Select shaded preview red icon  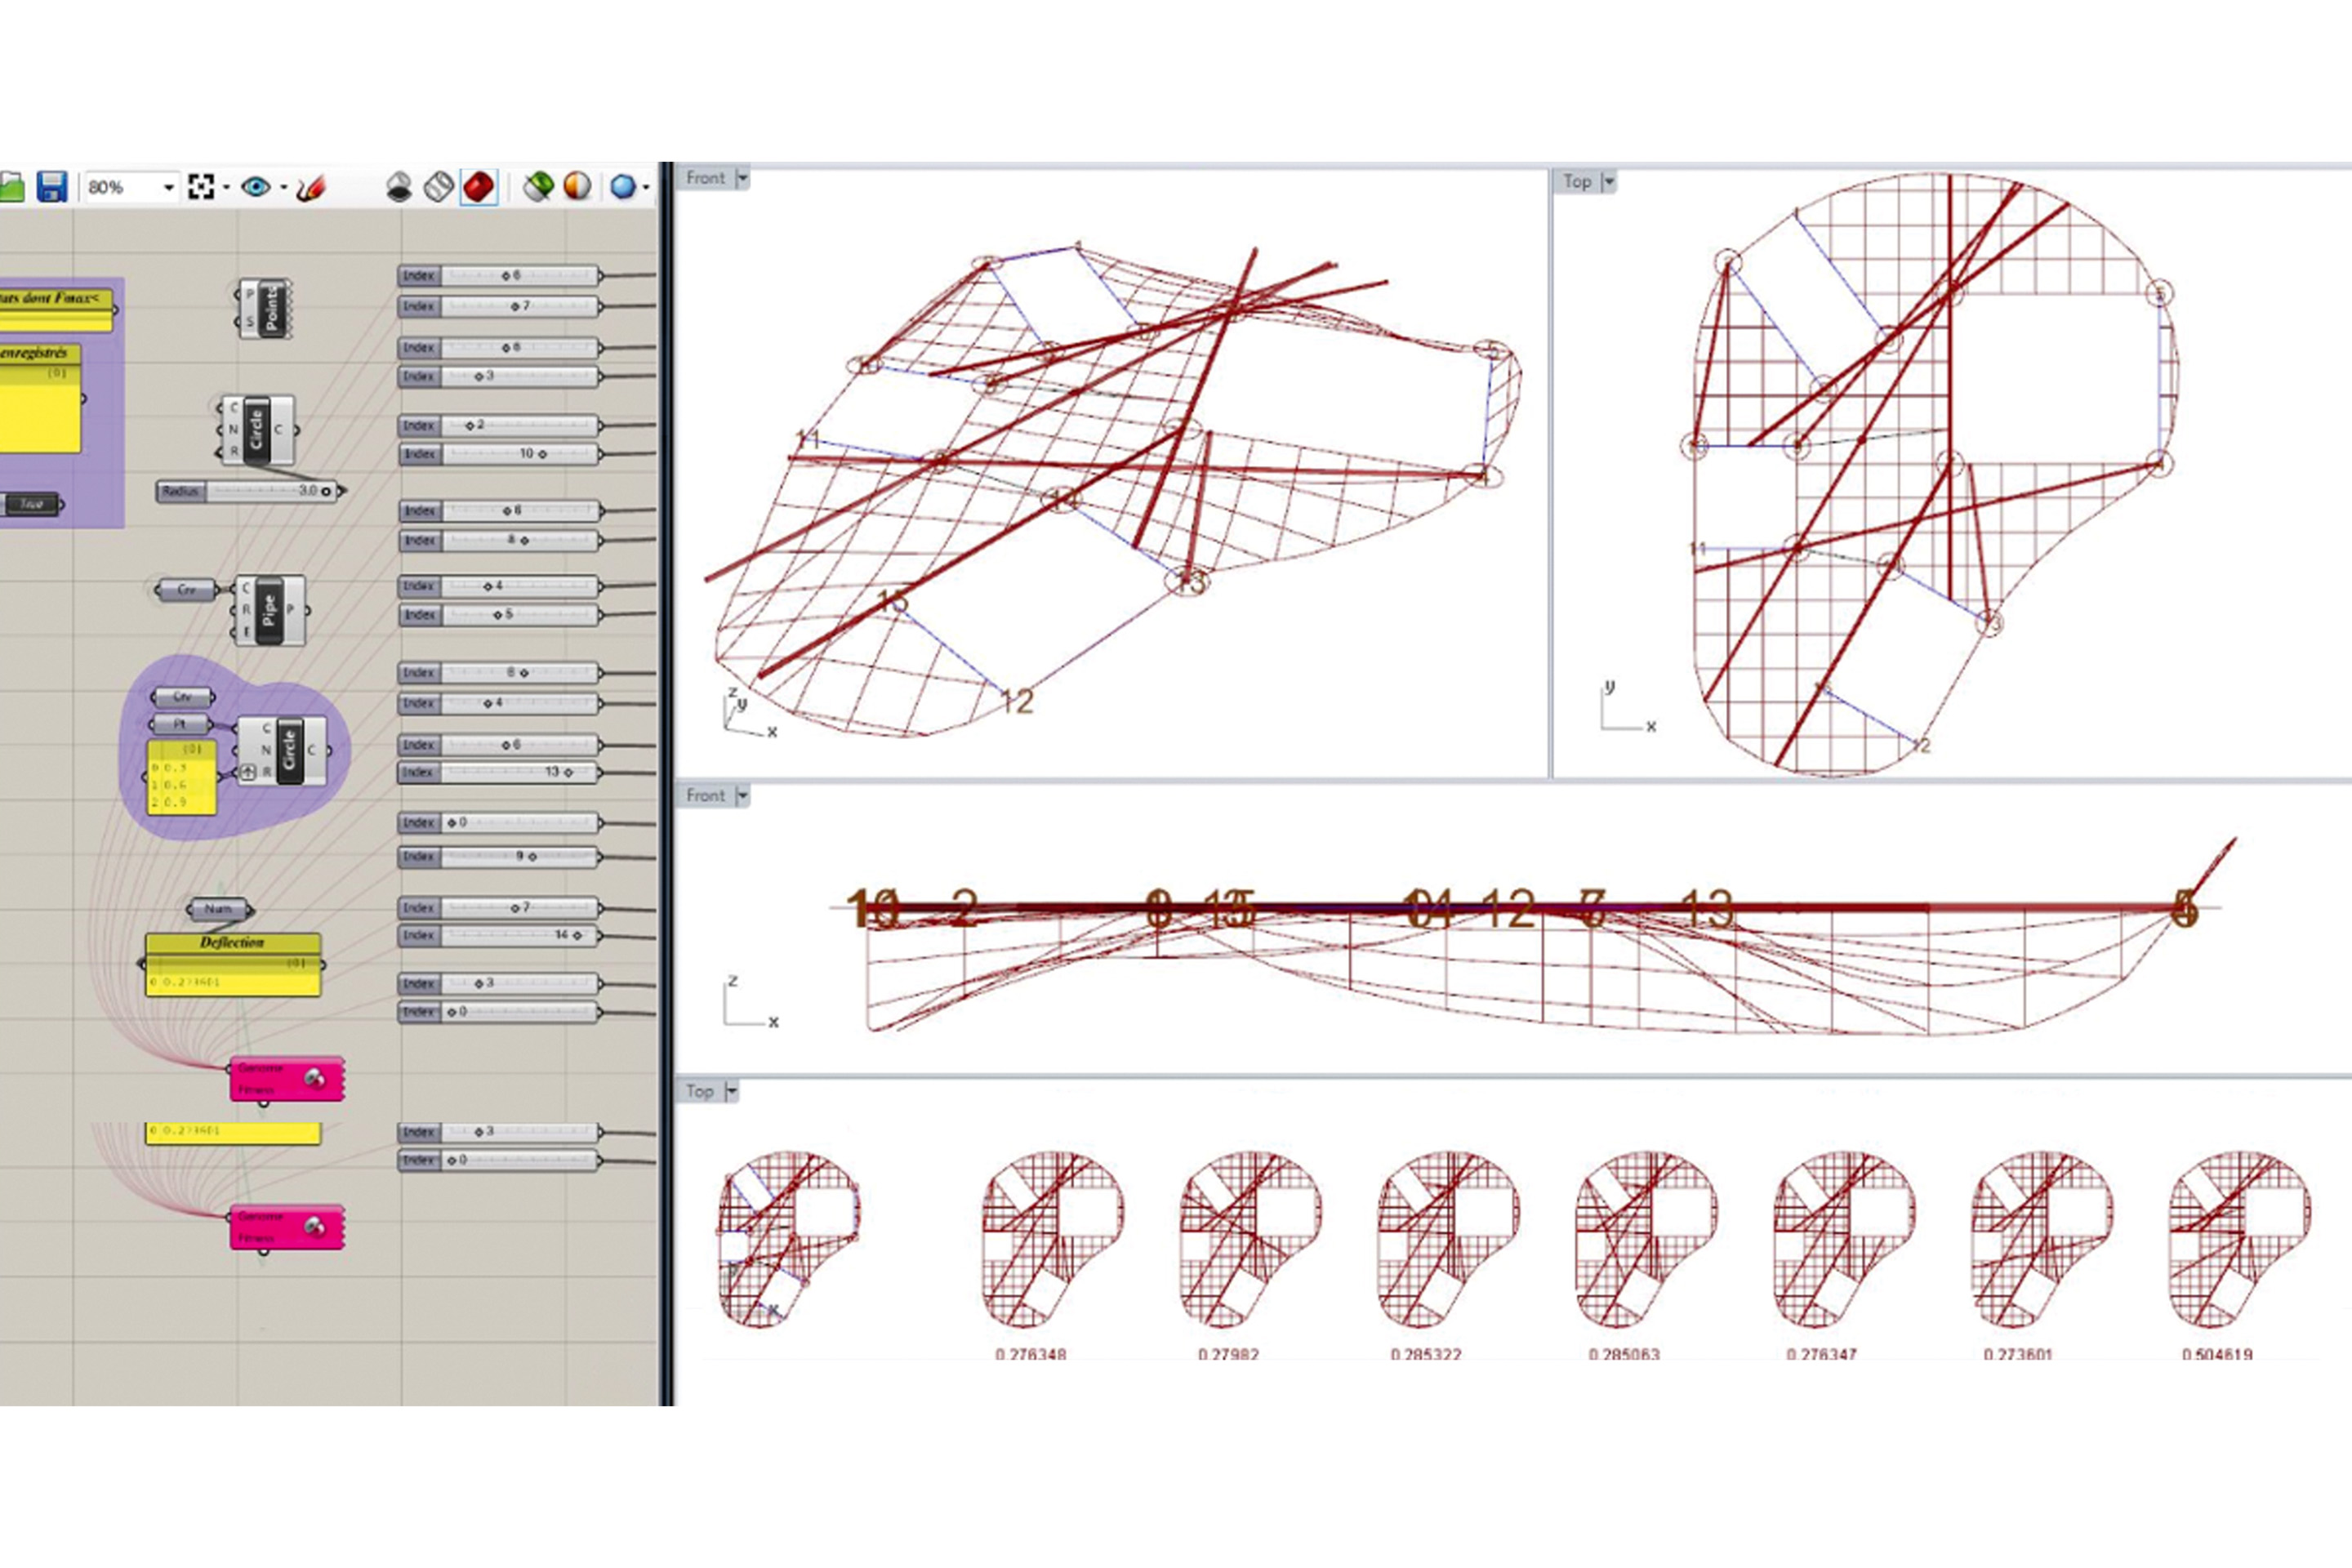[479, 187]
